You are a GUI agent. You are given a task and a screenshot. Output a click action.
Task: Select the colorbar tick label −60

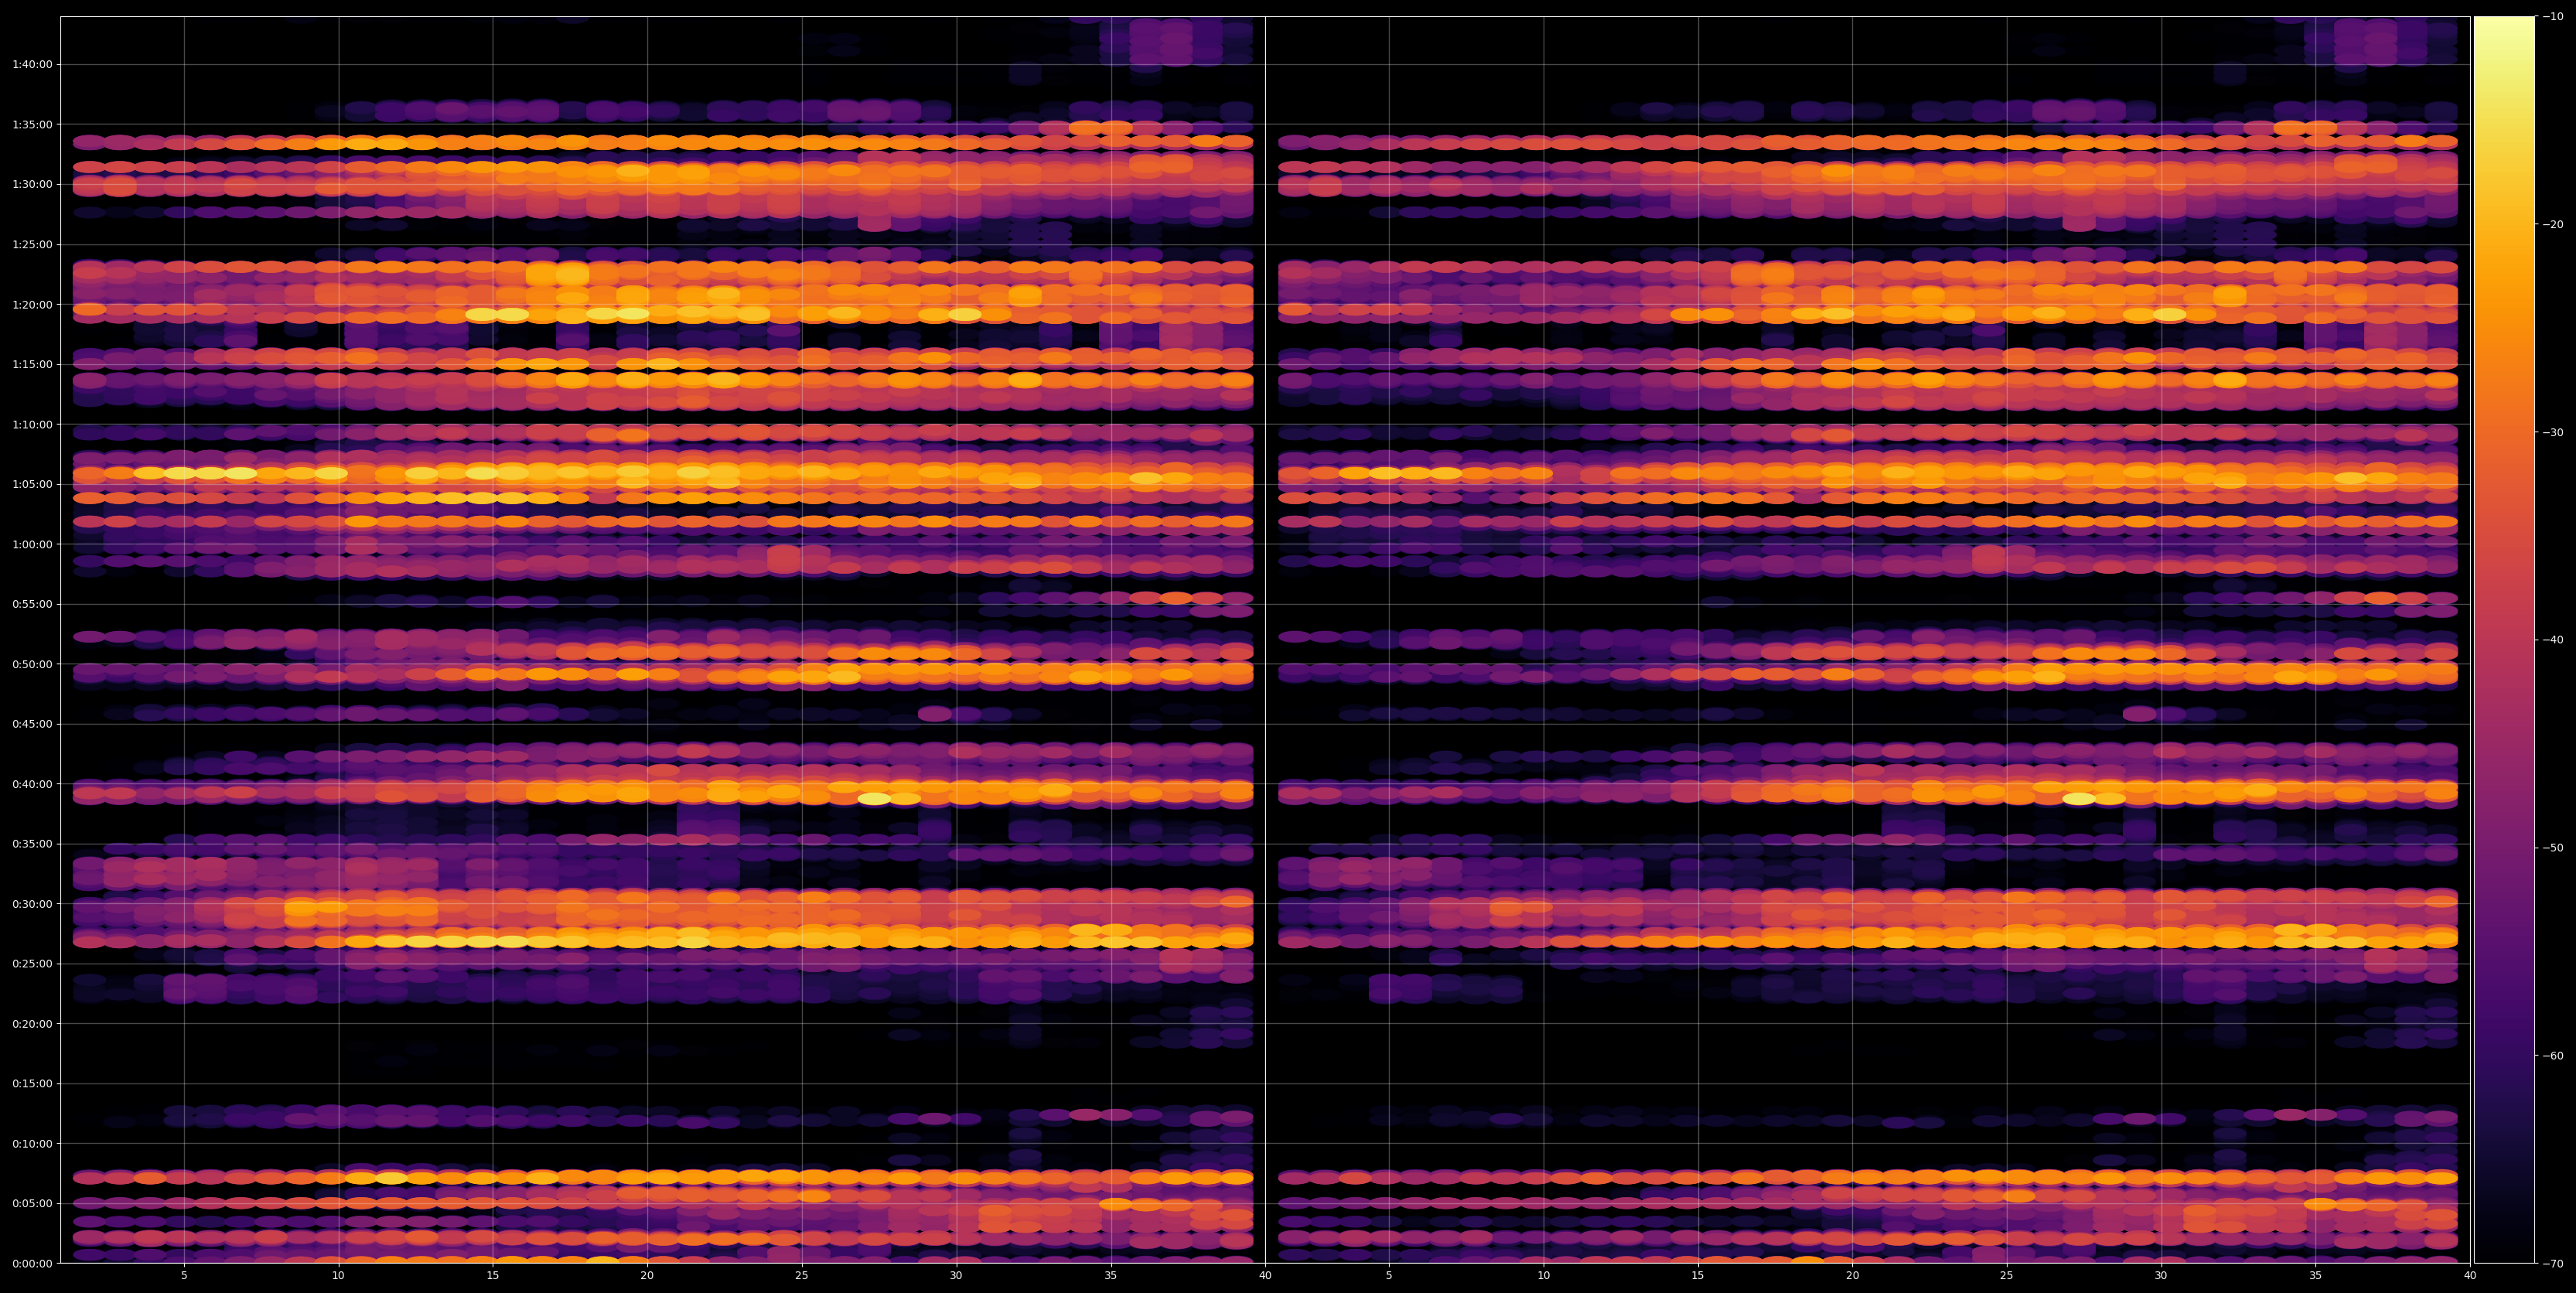[x=2553, y=1056]
